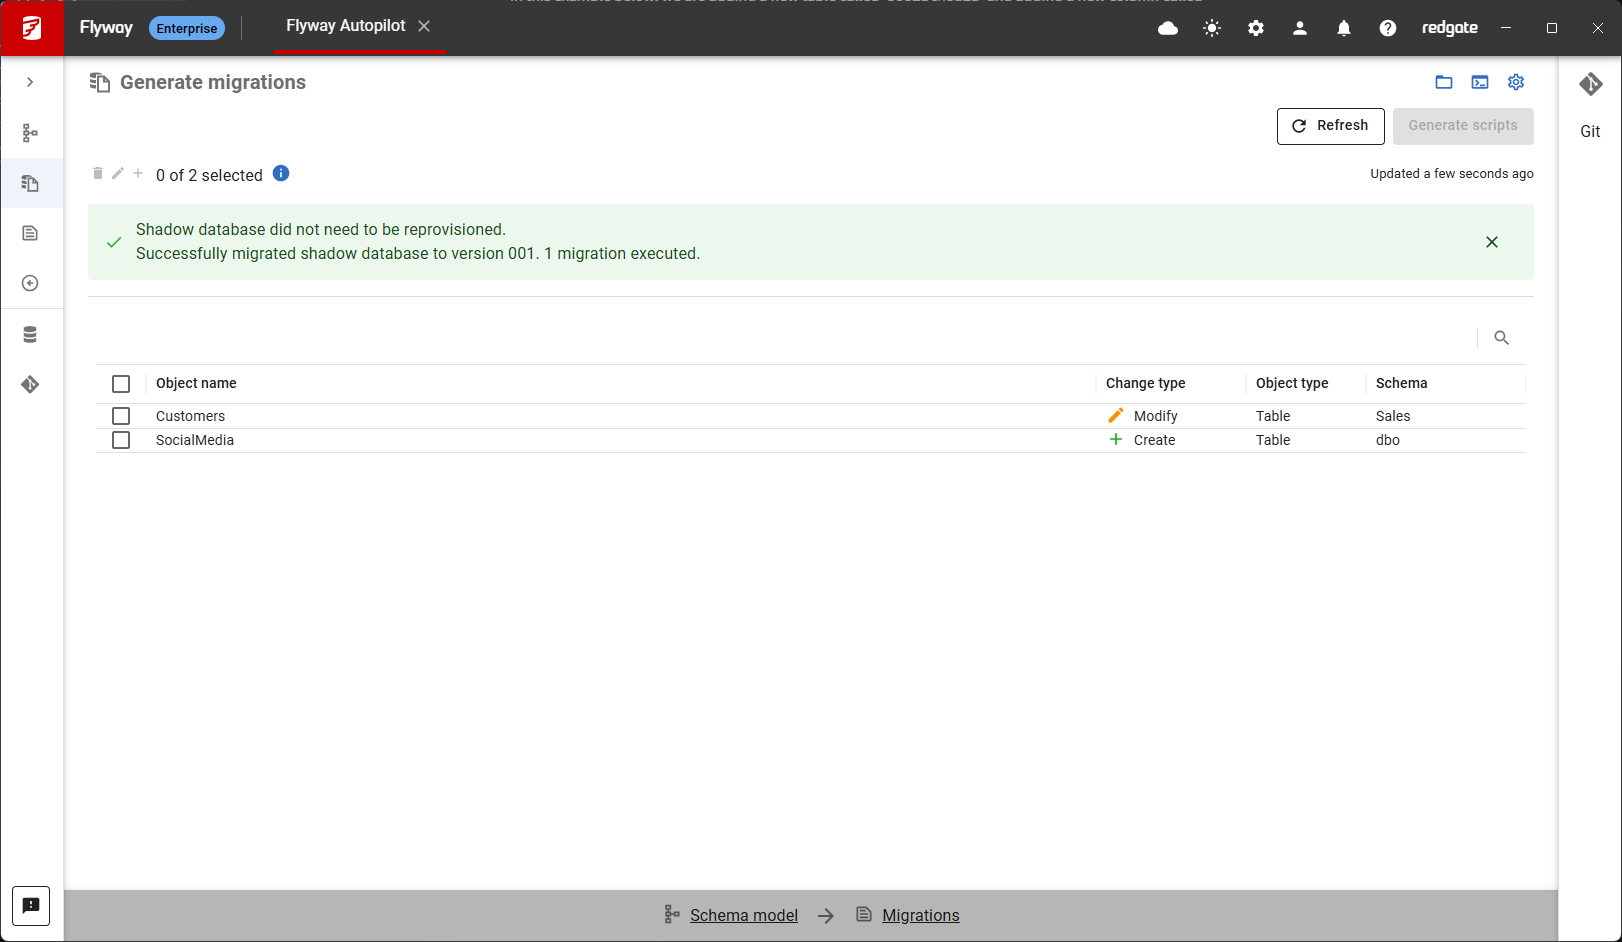Sort by Object type column header
The image size is (1622, 942).
(1292, 383)
